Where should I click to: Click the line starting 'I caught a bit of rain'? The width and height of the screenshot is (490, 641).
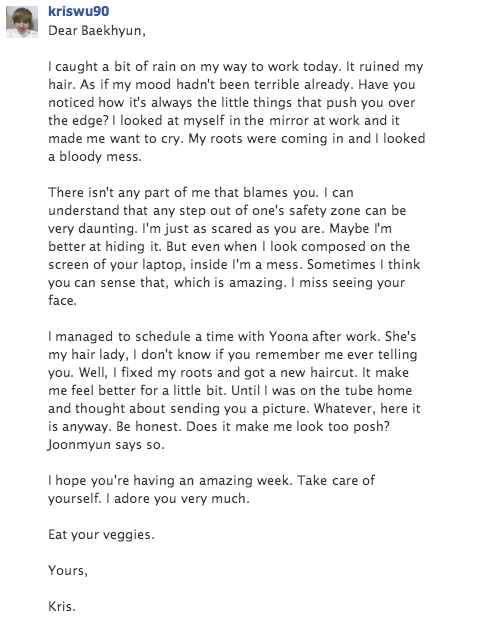click(x=235, y=67)
